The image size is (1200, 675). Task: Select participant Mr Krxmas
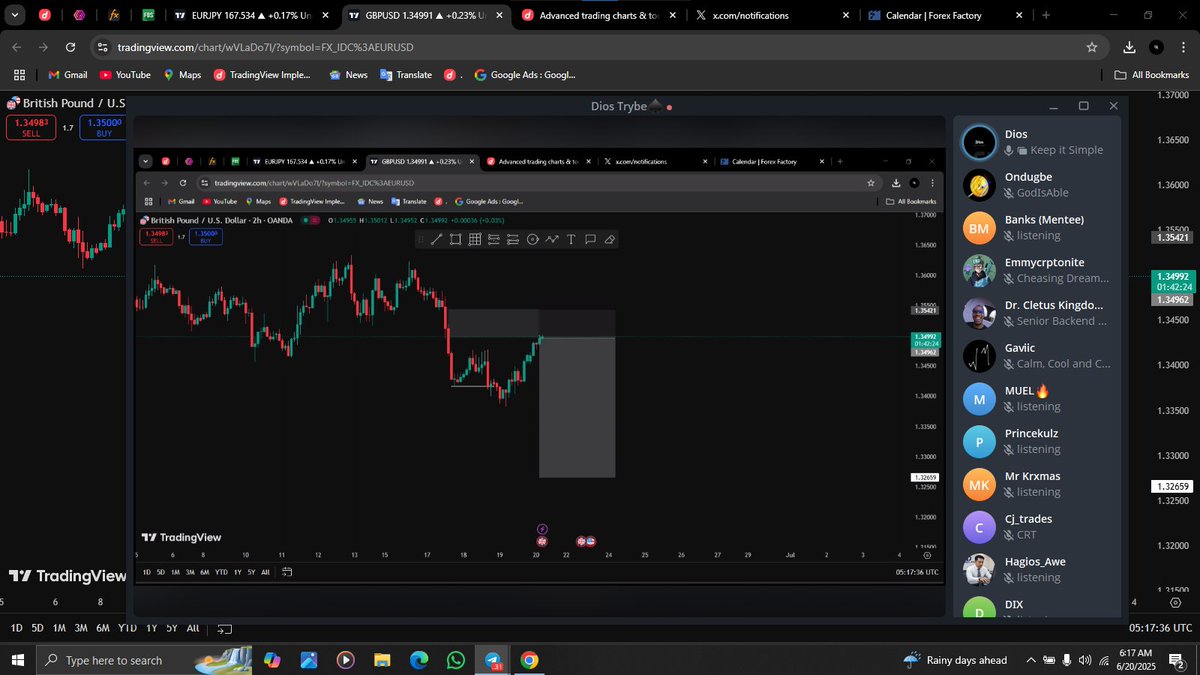point(1038,484)
